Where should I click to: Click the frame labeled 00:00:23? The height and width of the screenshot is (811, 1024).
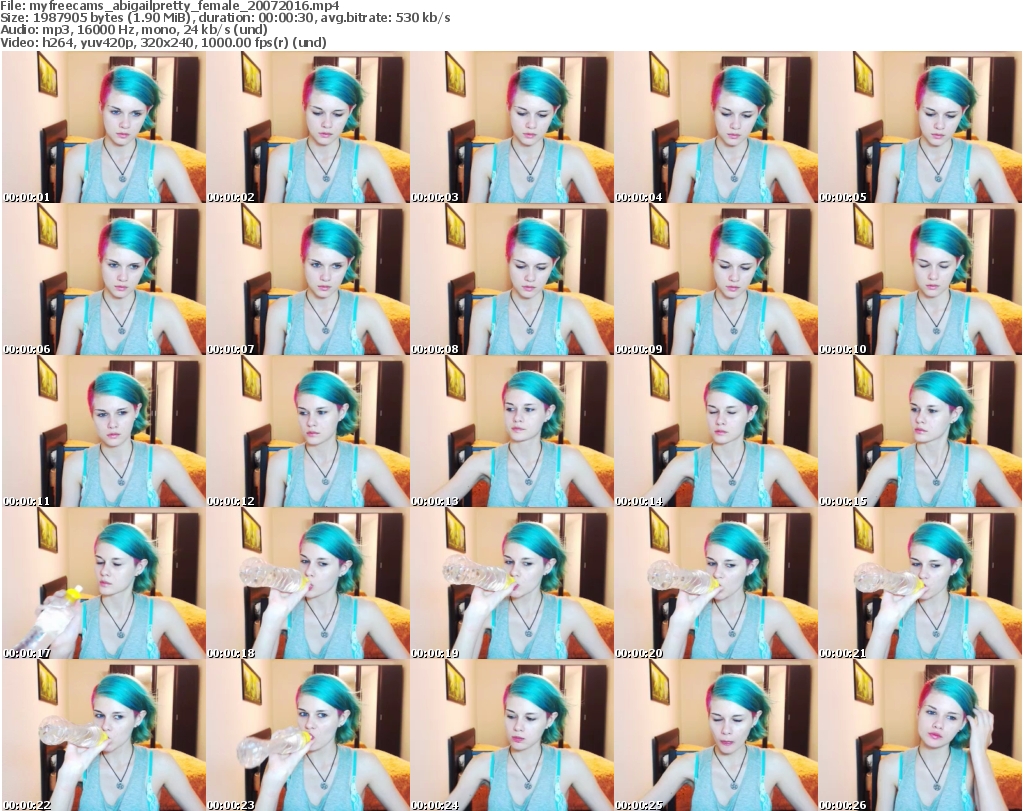click(308, 735)
